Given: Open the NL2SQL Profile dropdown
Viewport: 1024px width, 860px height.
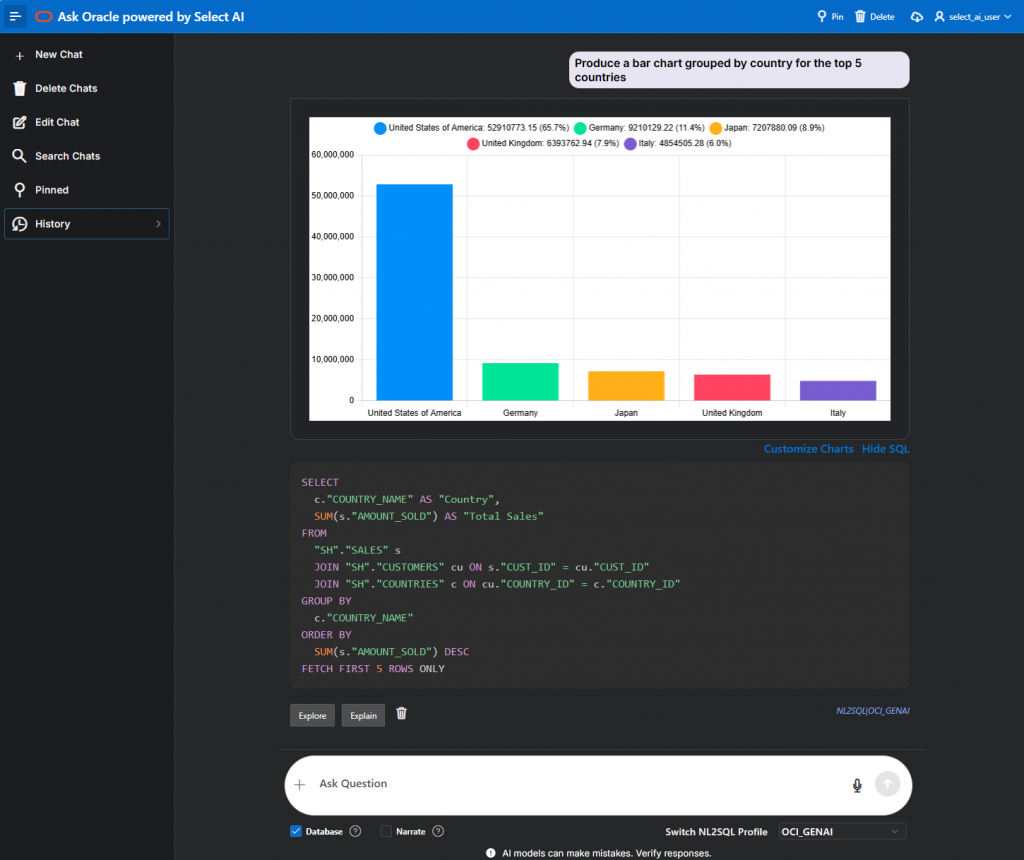Looking at the screenshot, I should point(842,831).
